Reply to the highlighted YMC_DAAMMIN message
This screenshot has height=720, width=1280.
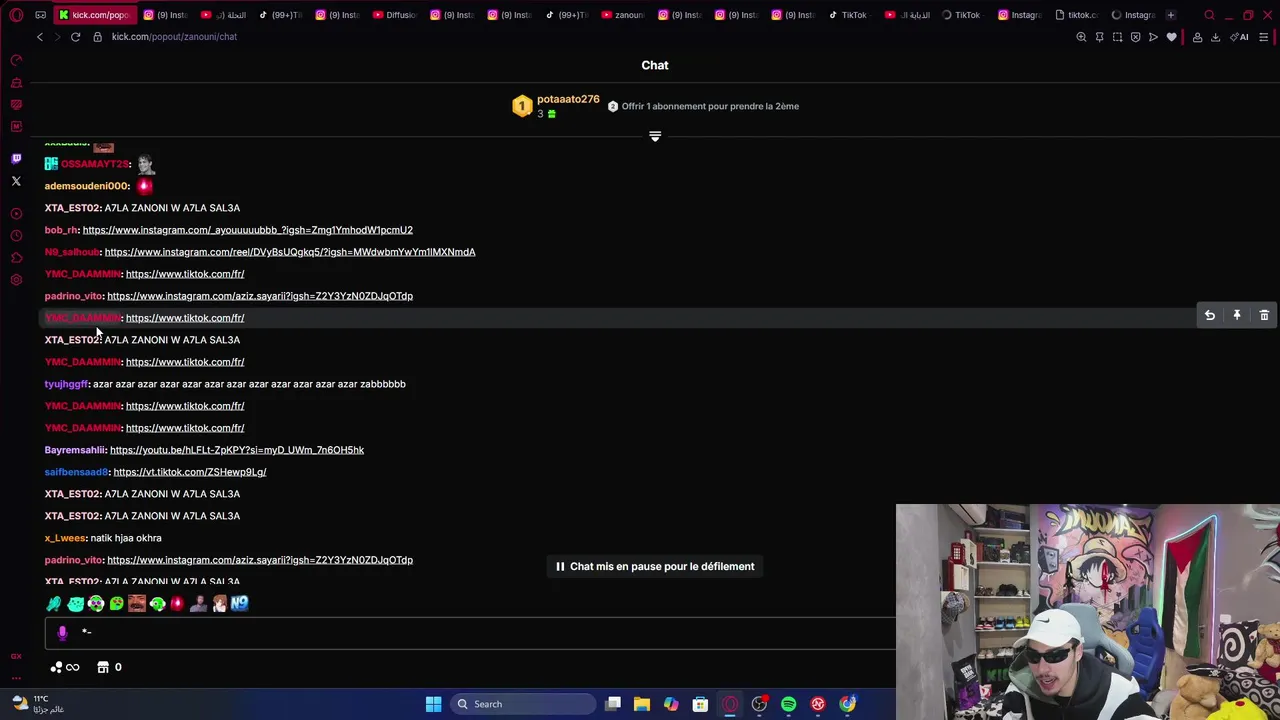[x=1209, y=316]
